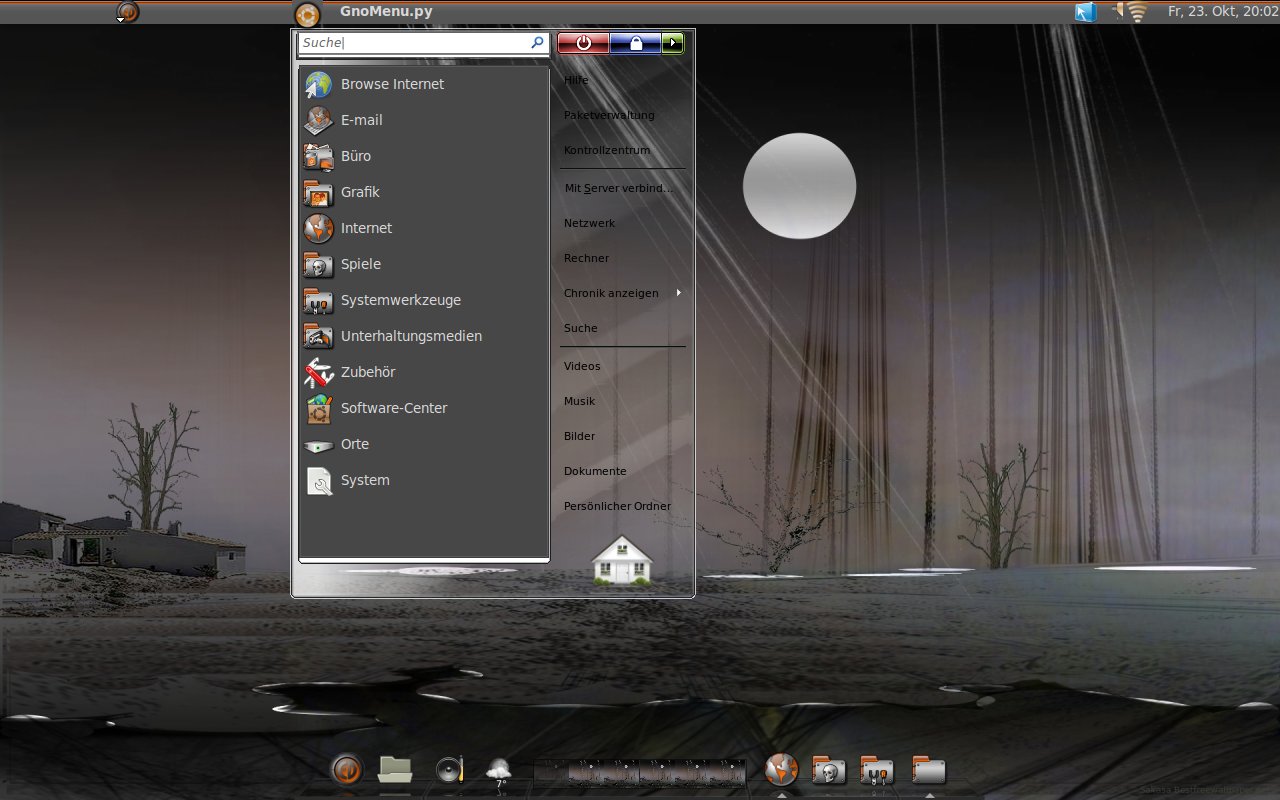Open the Spiele category
Screen dimensions: 1280x800
(x=424, y=264)
